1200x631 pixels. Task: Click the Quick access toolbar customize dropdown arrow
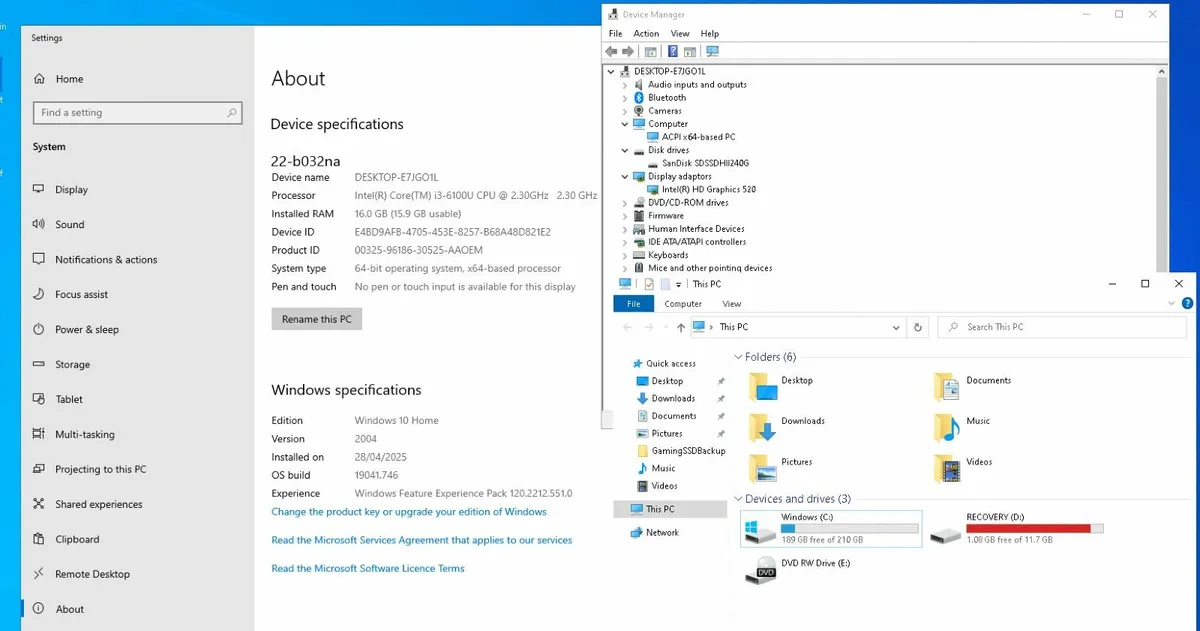tap(679, 285)
